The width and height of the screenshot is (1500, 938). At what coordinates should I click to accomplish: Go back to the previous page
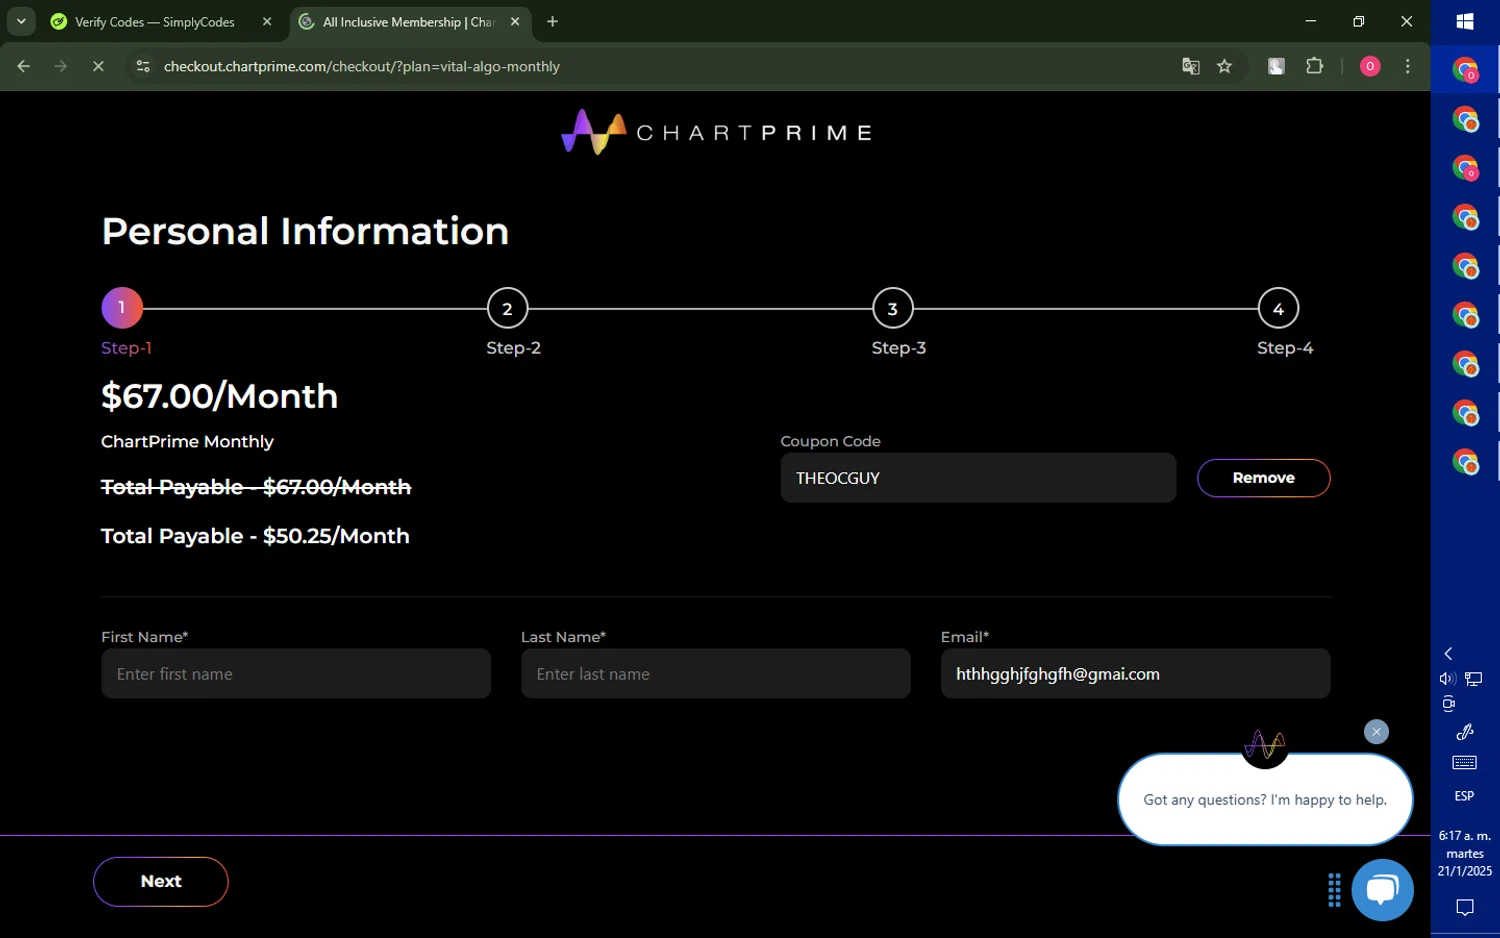[24, 66]
